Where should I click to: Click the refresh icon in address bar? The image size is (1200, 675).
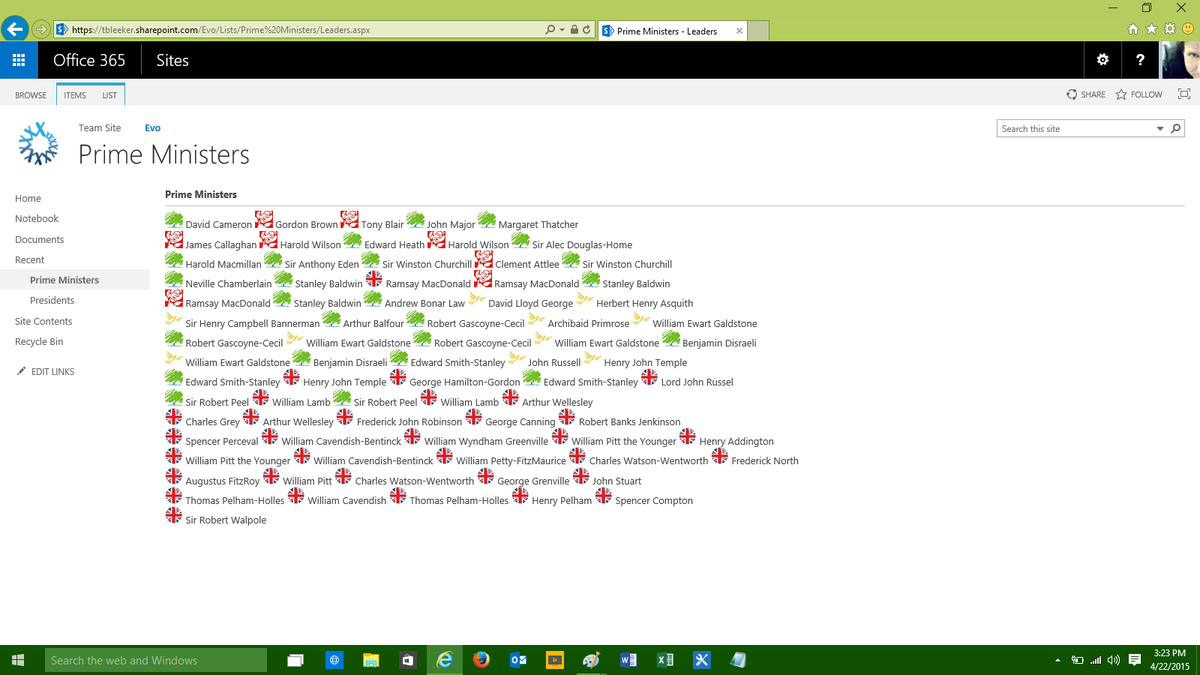(x=586, y=30)
